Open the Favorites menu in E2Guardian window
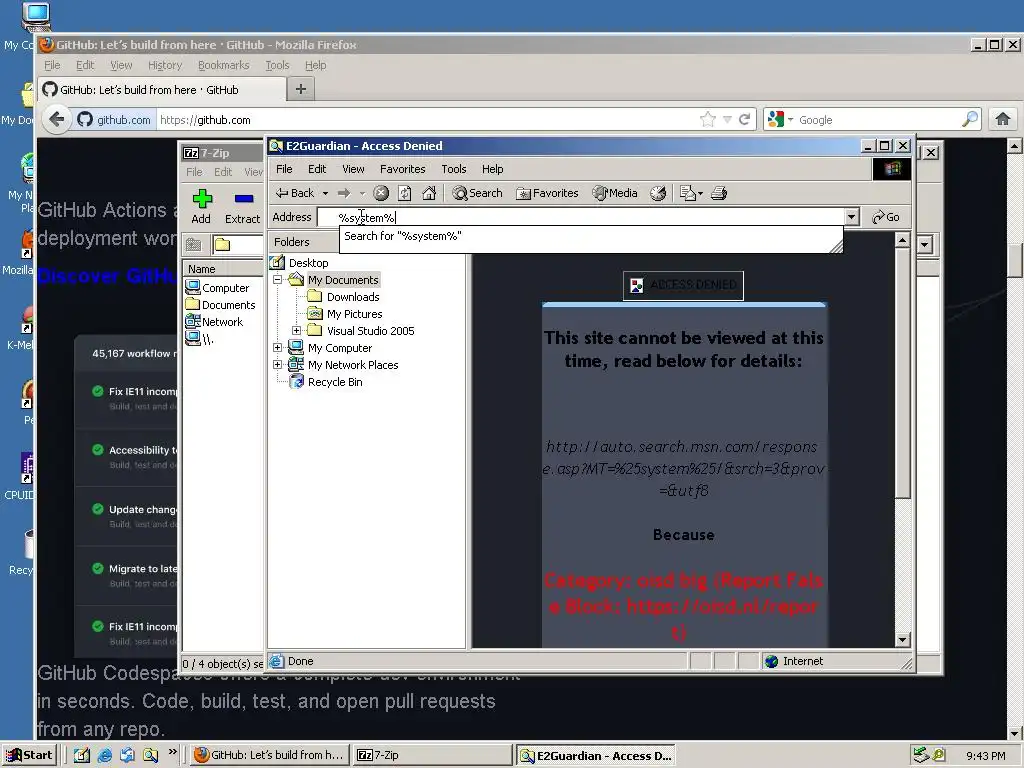 (x=402, y=169)
